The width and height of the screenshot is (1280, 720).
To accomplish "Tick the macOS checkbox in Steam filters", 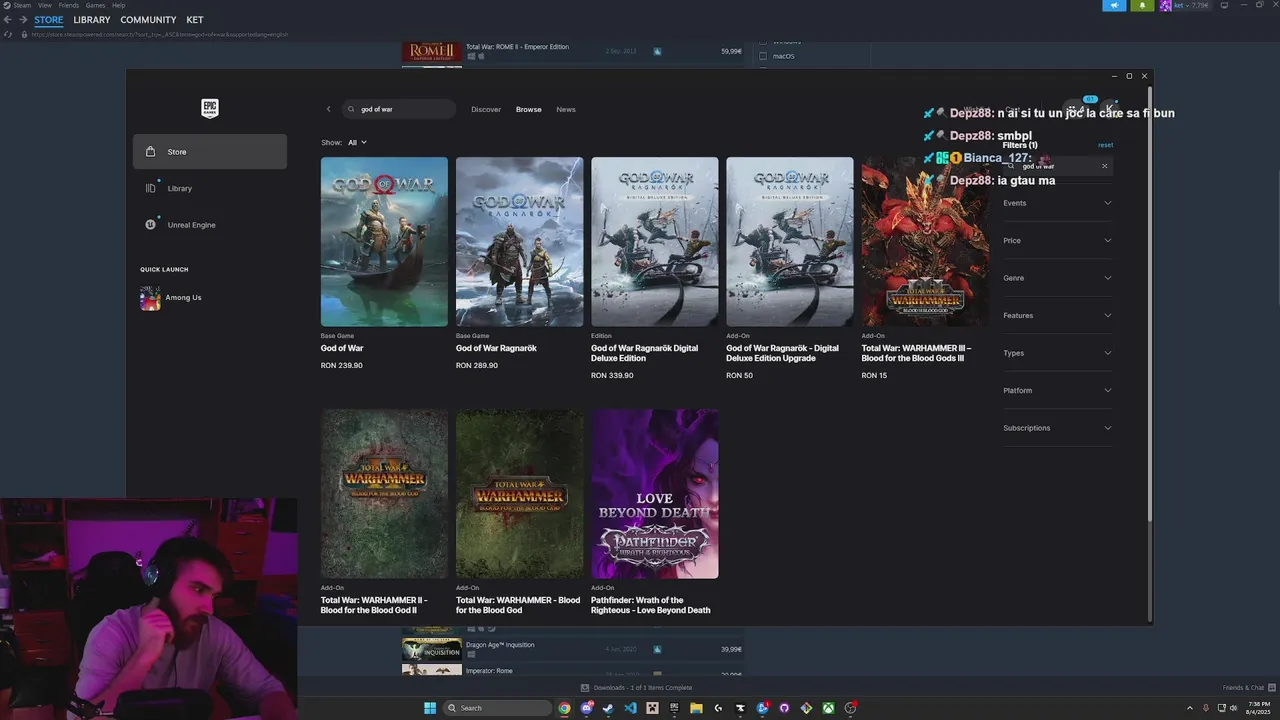I will coord(763,56).
